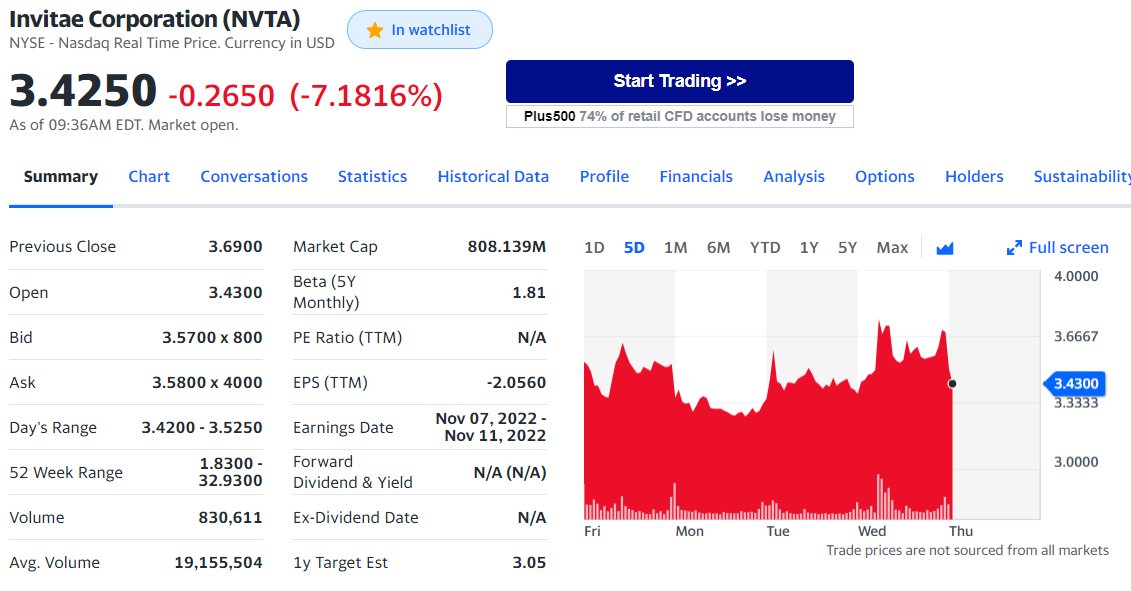Click the (-7.1816%) percent change
This screenshot has width=1131, height=591.
tap(366, 95)
